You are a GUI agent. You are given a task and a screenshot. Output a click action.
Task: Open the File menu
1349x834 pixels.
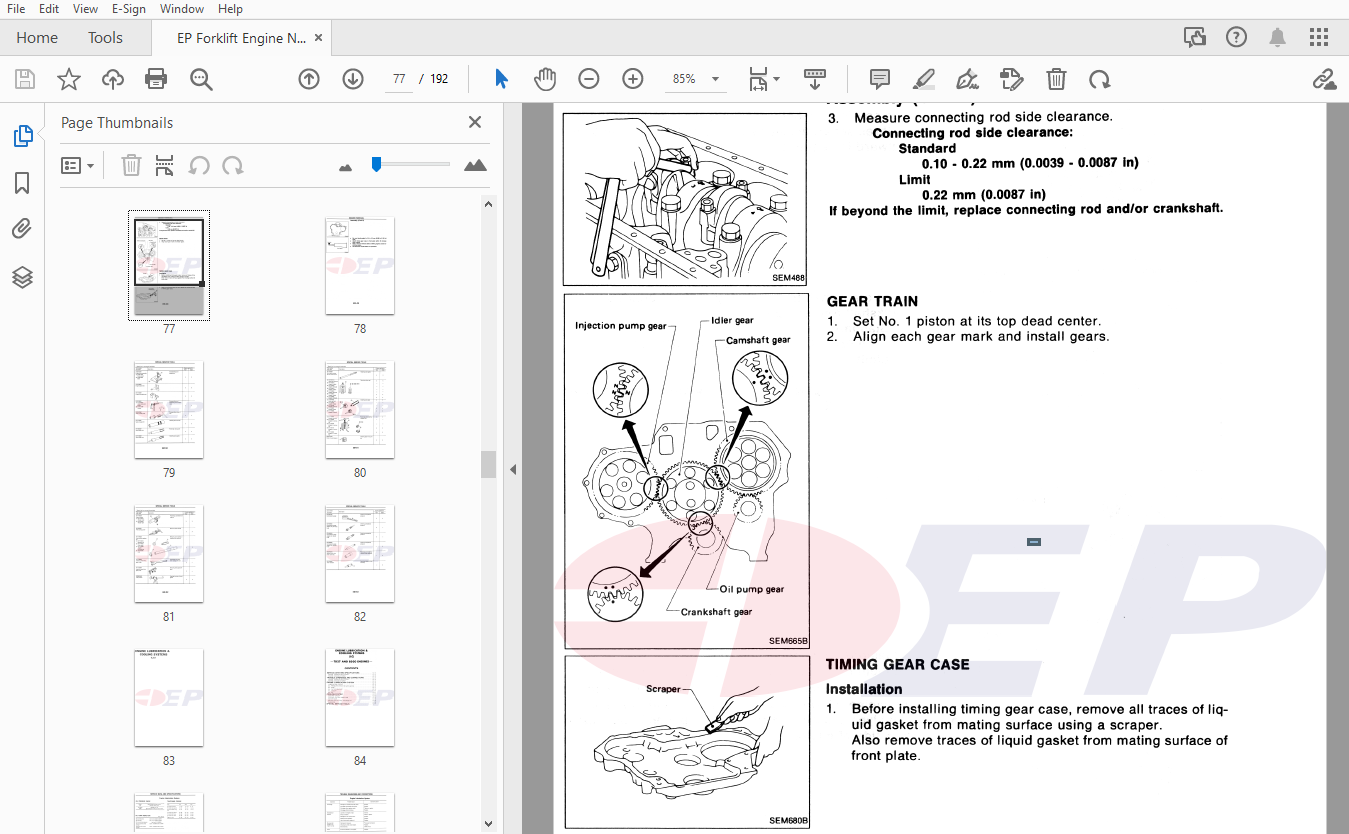16,9
